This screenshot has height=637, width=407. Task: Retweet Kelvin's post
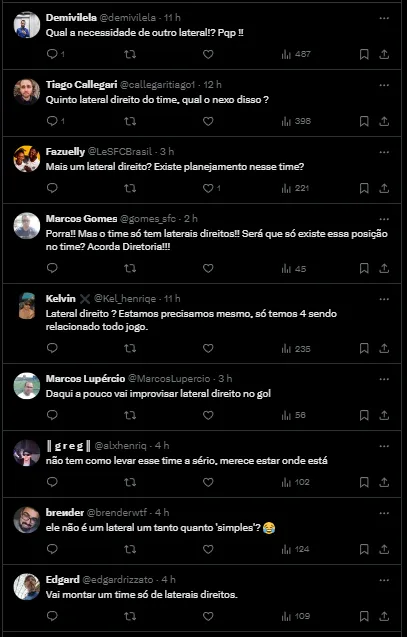pyautogui.click(x=130, y=348)
